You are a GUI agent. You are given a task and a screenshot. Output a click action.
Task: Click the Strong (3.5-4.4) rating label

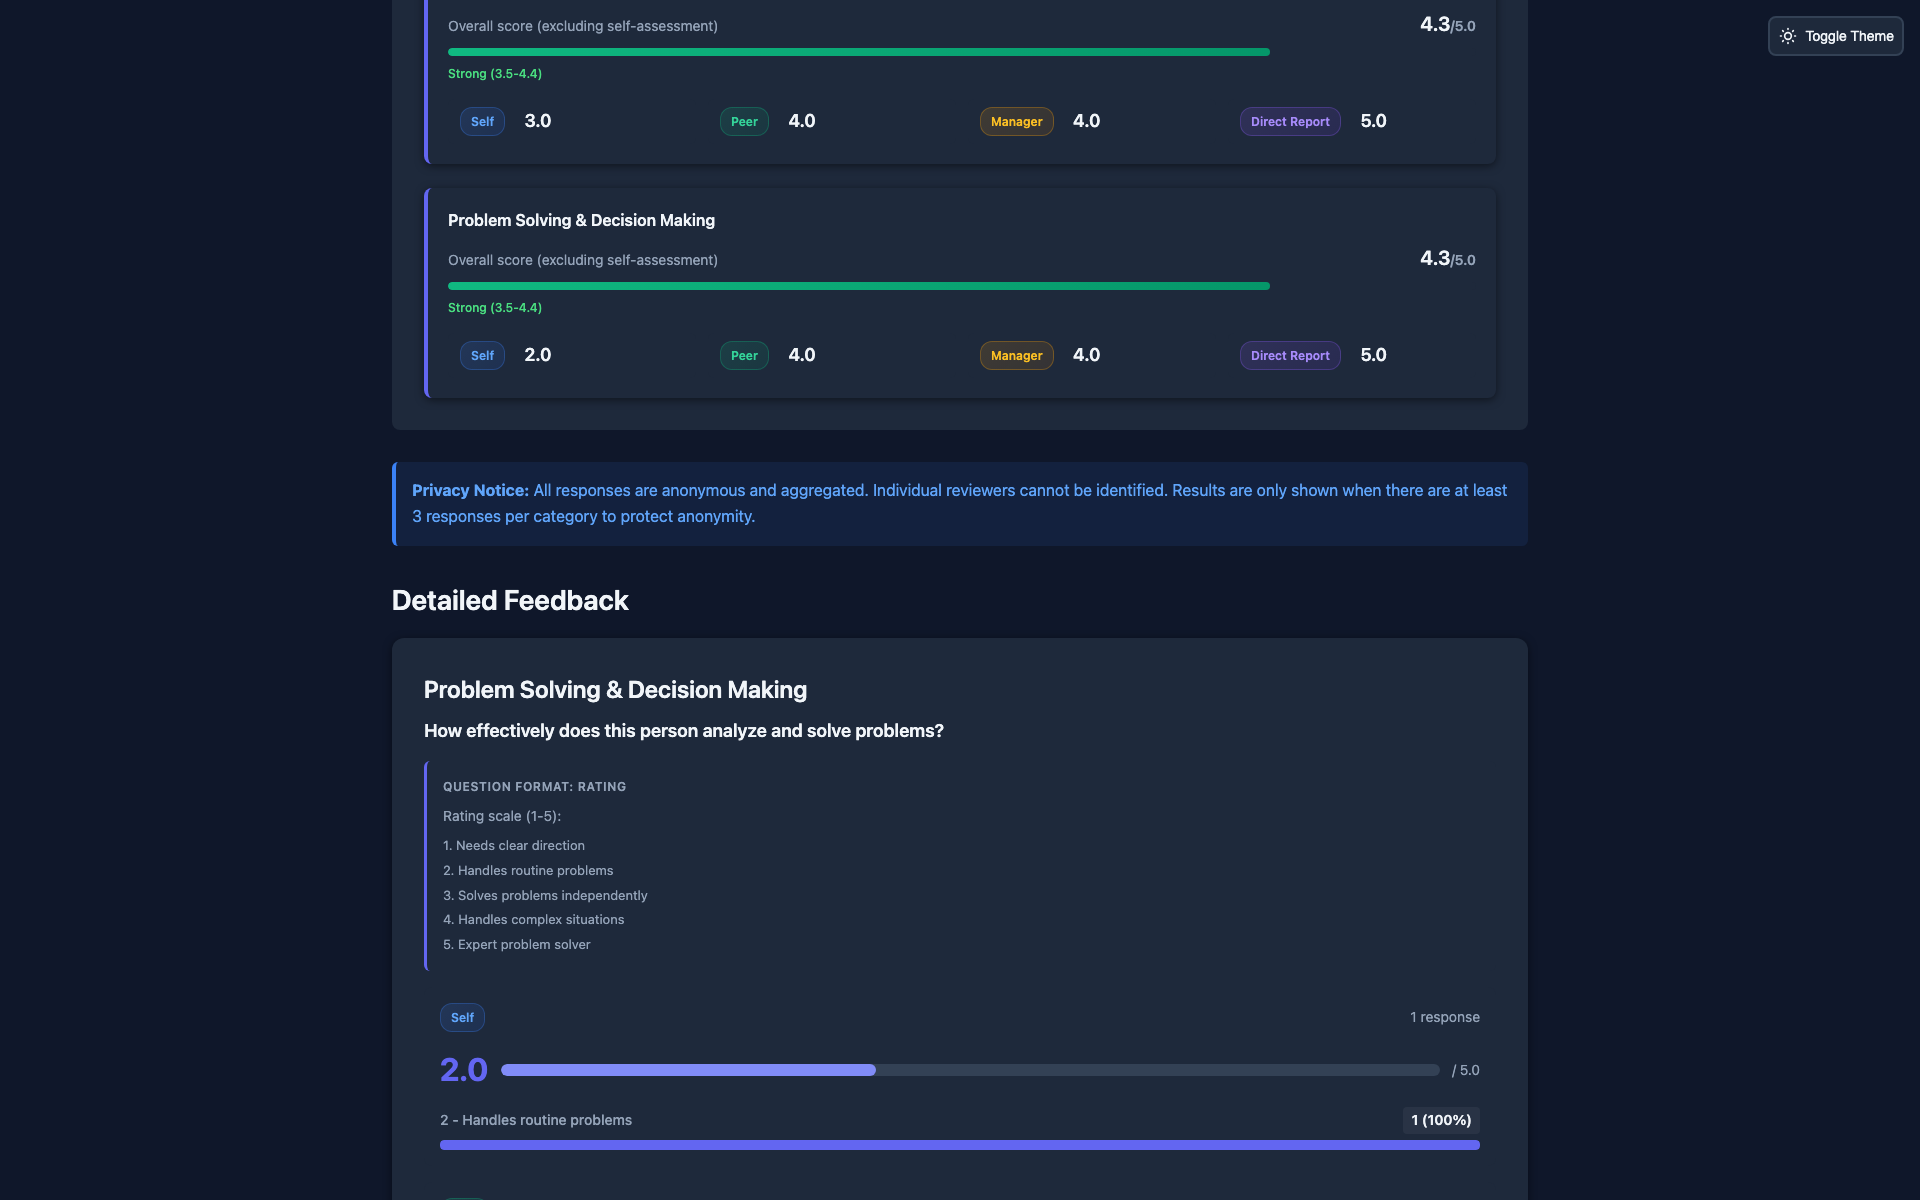pyautogui.click(x=494, y=73)
